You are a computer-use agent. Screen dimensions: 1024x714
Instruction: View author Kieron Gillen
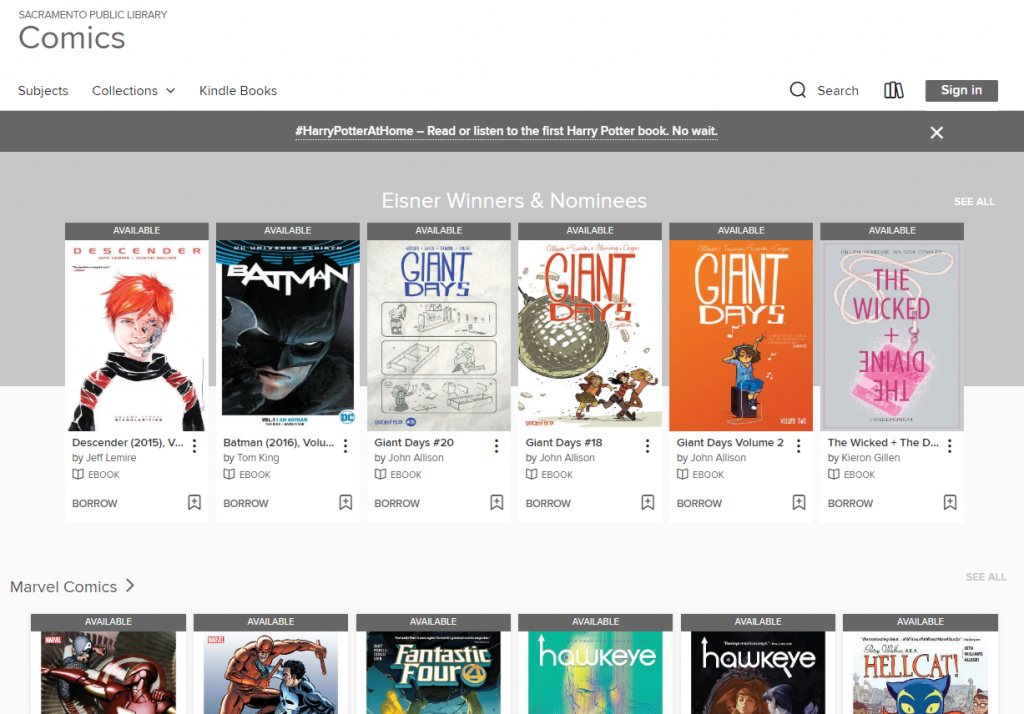tap(871, 458)
